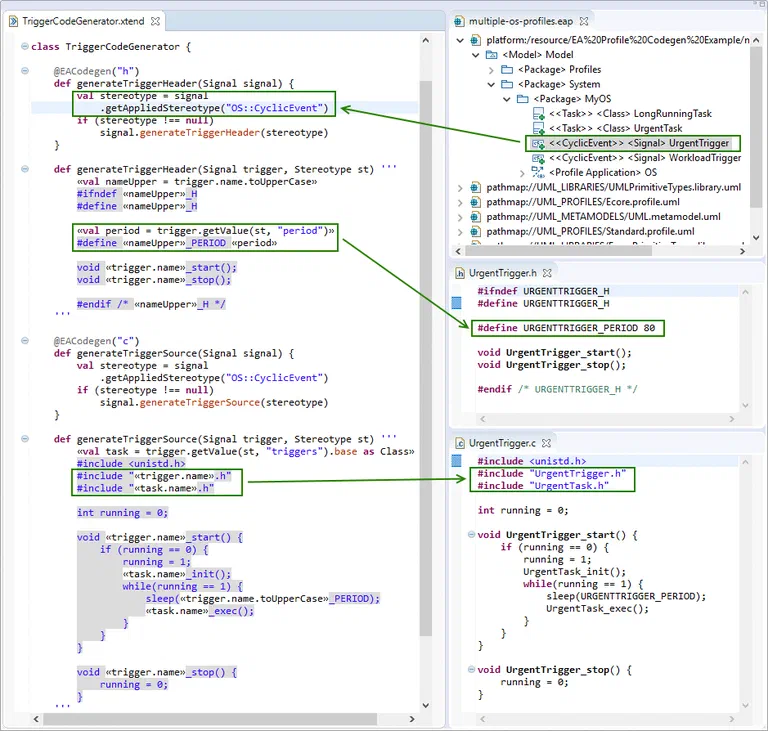Click model tree horizontal scrollbar right arrow
768x731 pixels.
[743, 251]
